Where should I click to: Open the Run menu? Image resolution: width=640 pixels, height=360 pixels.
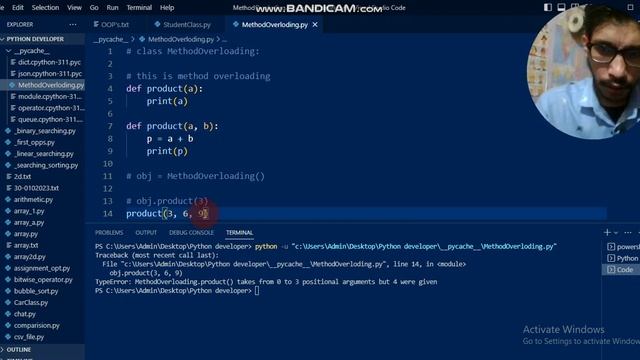point(112,7)
